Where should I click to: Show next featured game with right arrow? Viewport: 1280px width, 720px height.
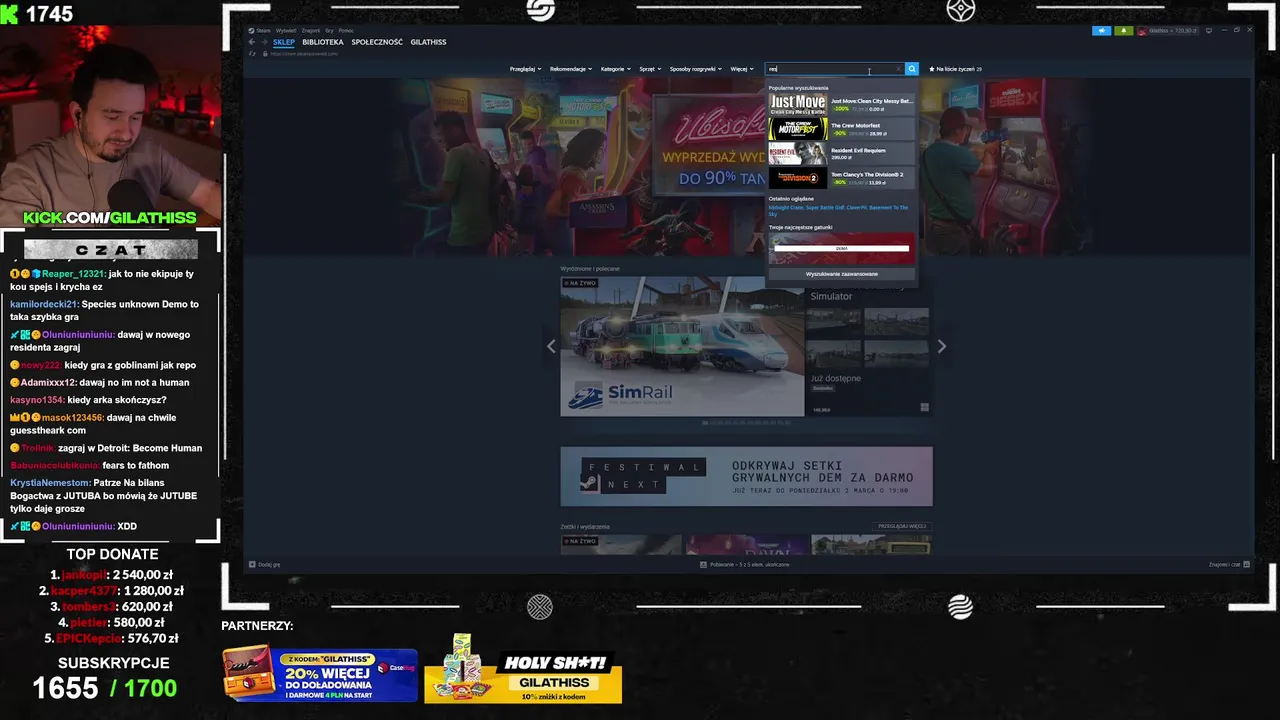[x=941, y=346]
